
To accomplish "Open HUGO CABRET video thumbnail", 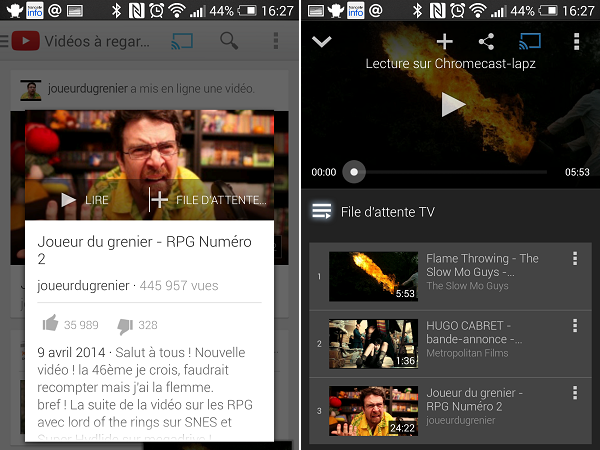I will click(373, 344).
